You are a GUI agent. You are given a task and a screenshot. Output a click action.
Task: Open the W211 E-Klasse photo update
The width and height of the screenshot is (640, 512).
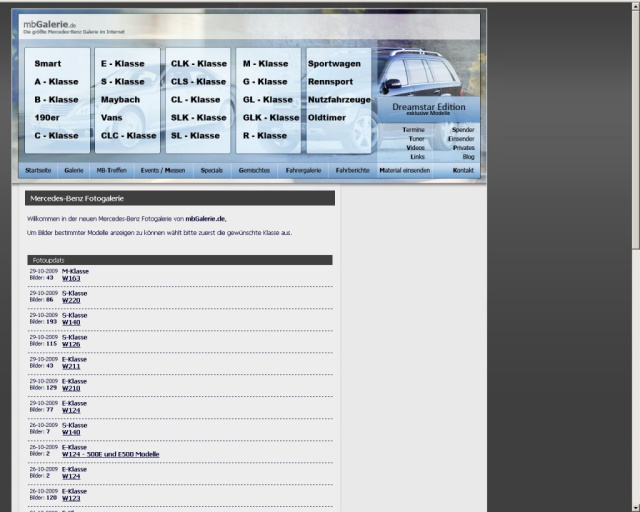click(71, 367)
